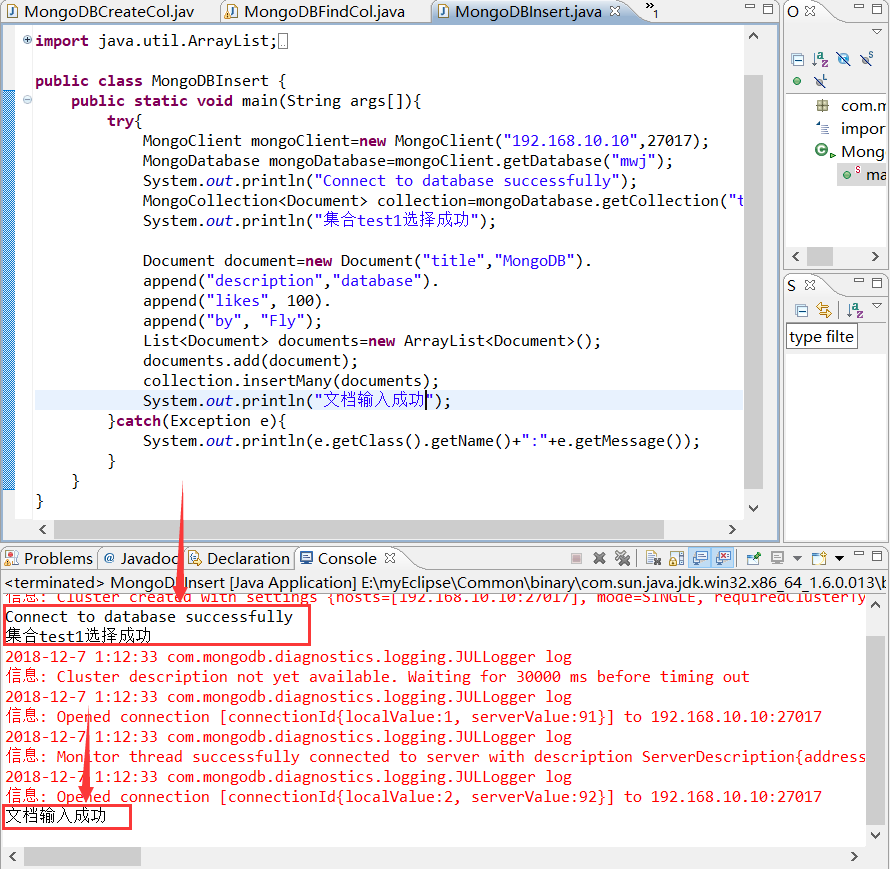Click Remove All Terminated Launches icon
This screenshot has width=890, height=869.
[620, 560]
